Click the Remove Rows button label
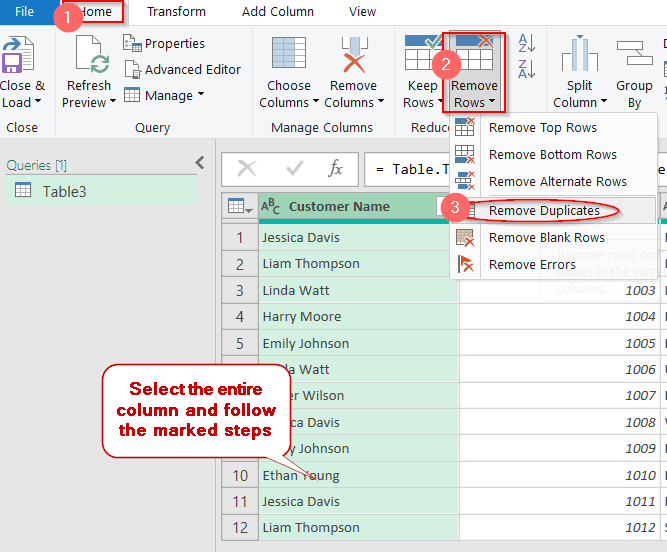 (474, 94)
